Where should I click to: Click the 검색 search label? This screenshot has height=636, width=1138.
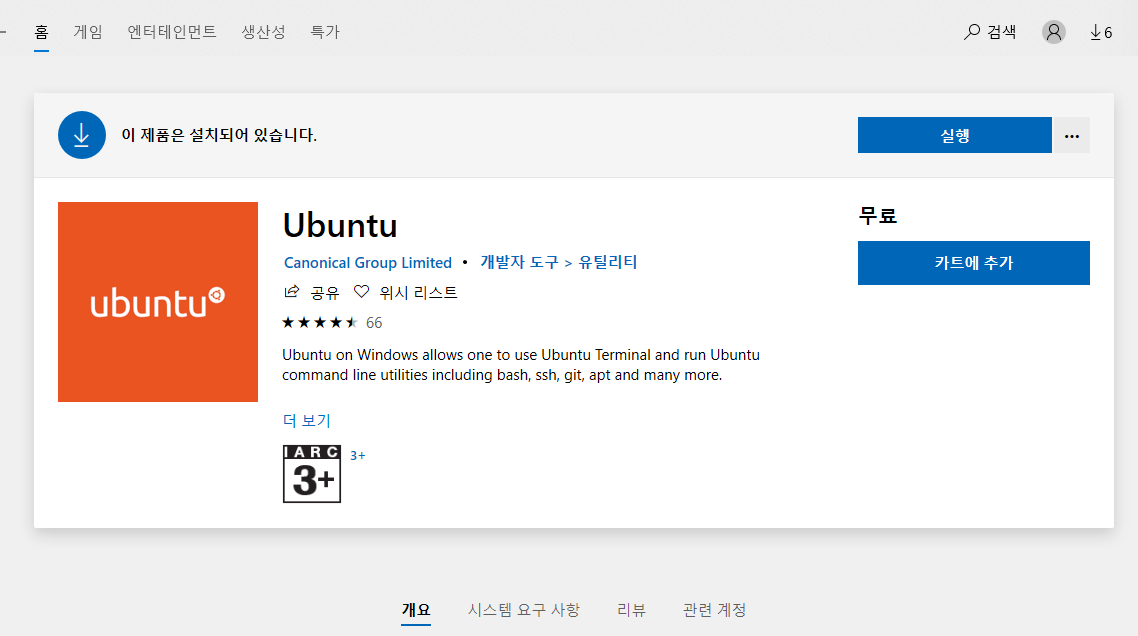(x=1002, y=32)
